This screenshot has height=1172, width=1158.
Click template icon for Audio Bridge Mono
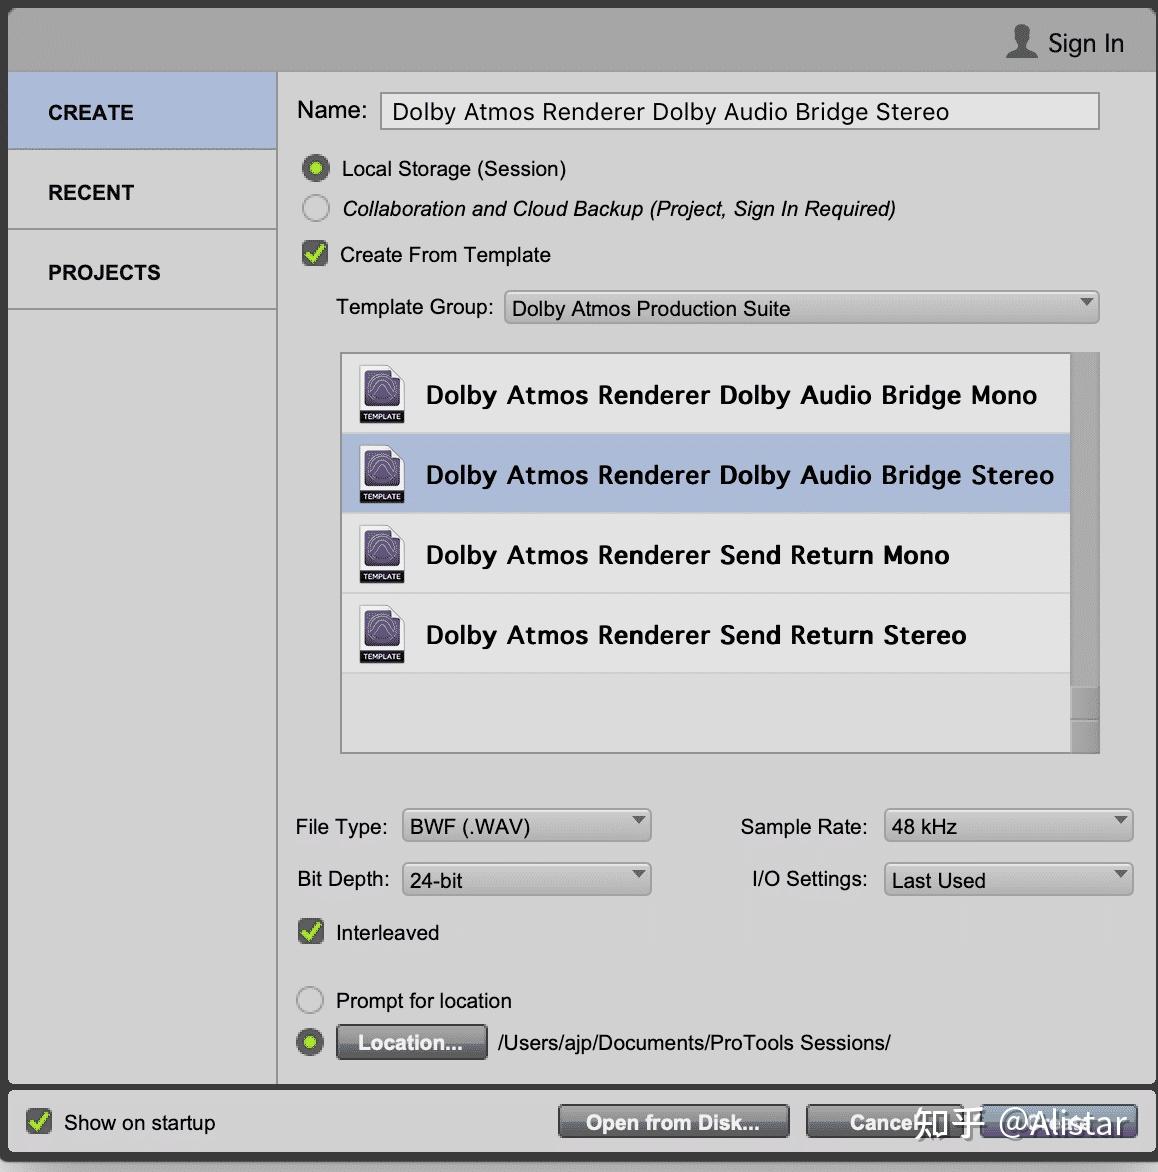click(x=381, y=394)
